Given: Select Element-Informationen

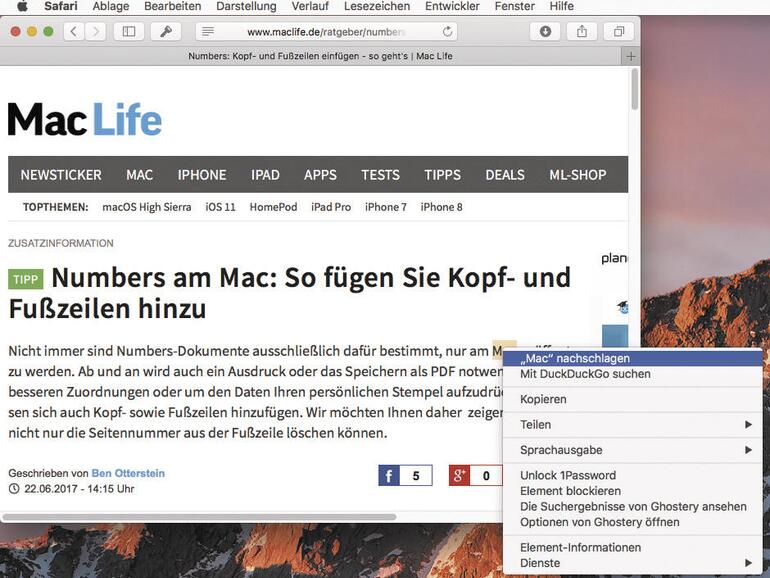Looking at the screenshot, I should coord(632,548).
